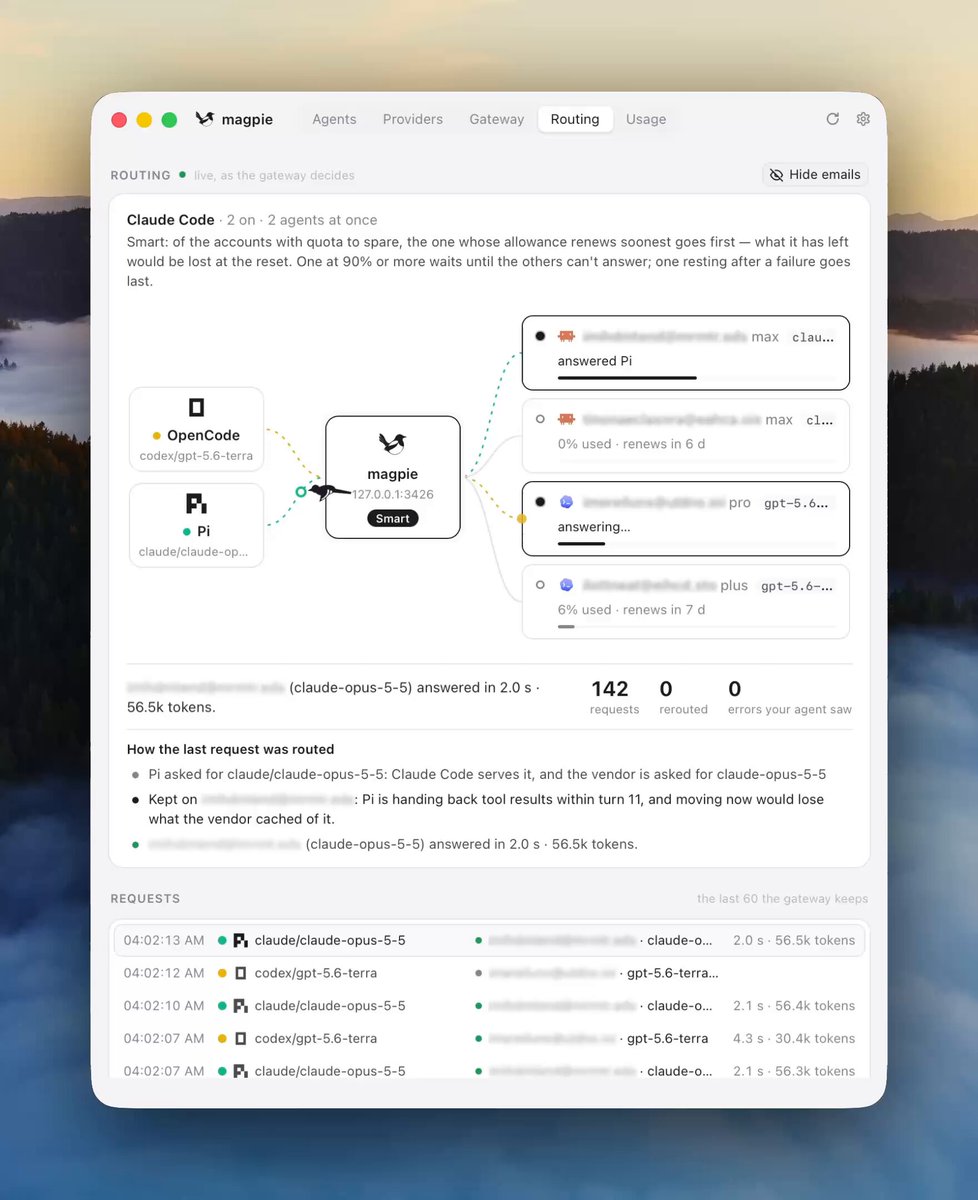
Task: Click hollow dot in '6% used' card
Action: [x=540, y=586]
